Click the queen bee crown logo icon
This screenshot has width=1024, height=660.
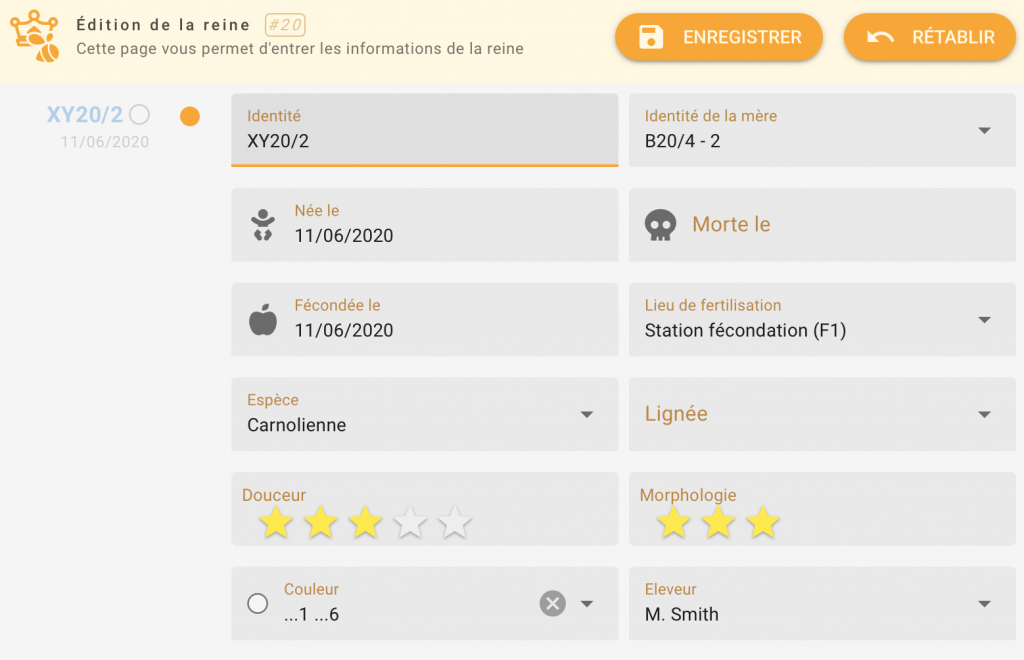[36, 37]
